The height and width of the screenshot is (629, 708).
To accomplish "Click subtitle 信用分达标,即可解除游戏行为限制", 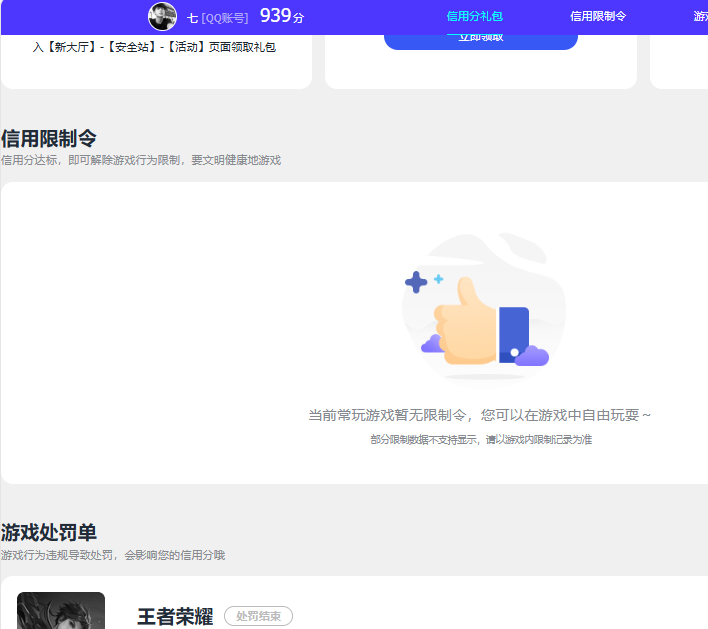I will (x=90, y=160).
